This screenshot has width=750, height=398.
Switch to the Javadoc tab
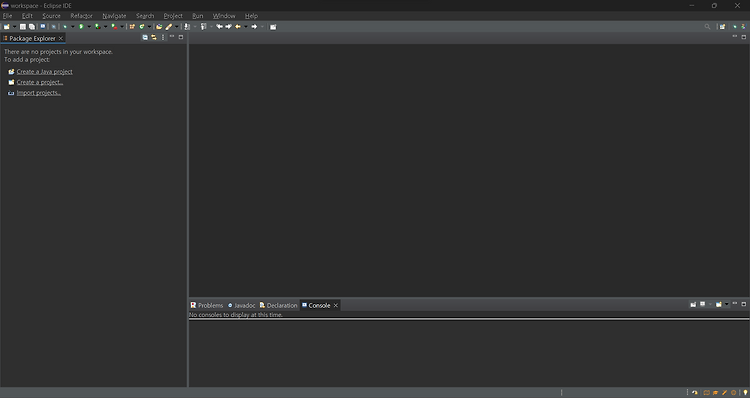(241, 305)
